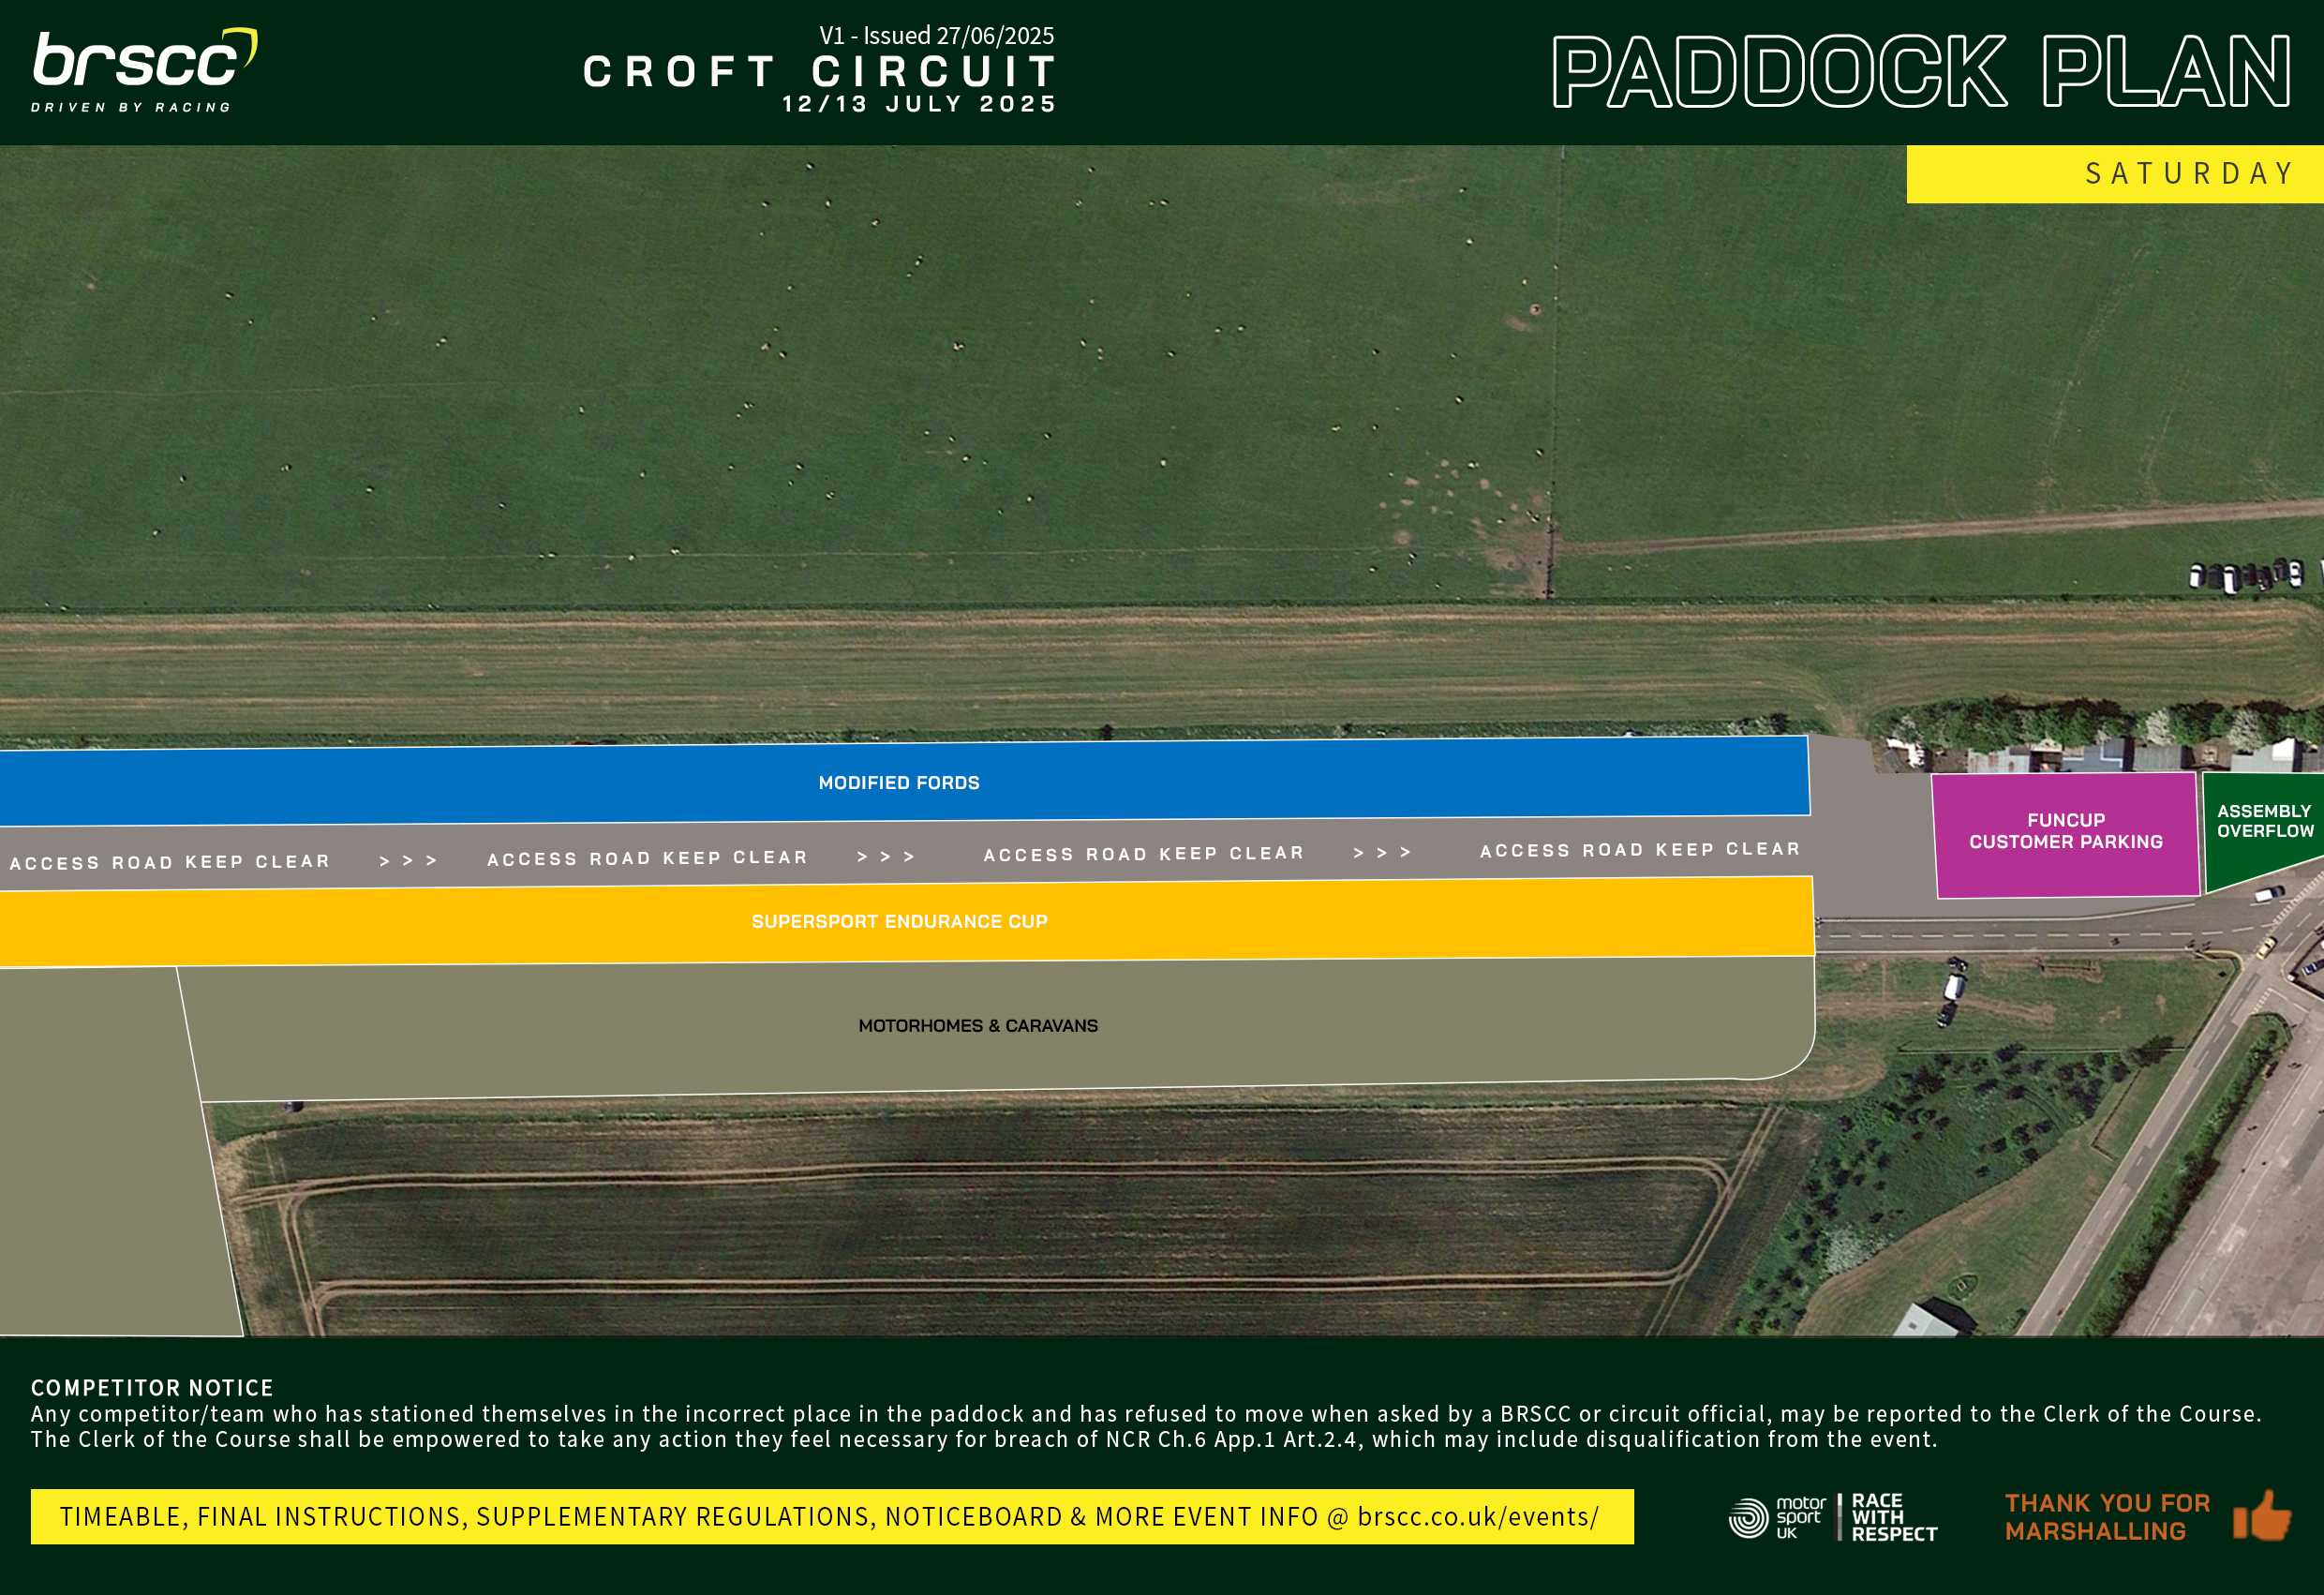Click the "DRIVEN BY RACING" tagline
Viewport: 2324px width, 1595px height.
point(131,107)
